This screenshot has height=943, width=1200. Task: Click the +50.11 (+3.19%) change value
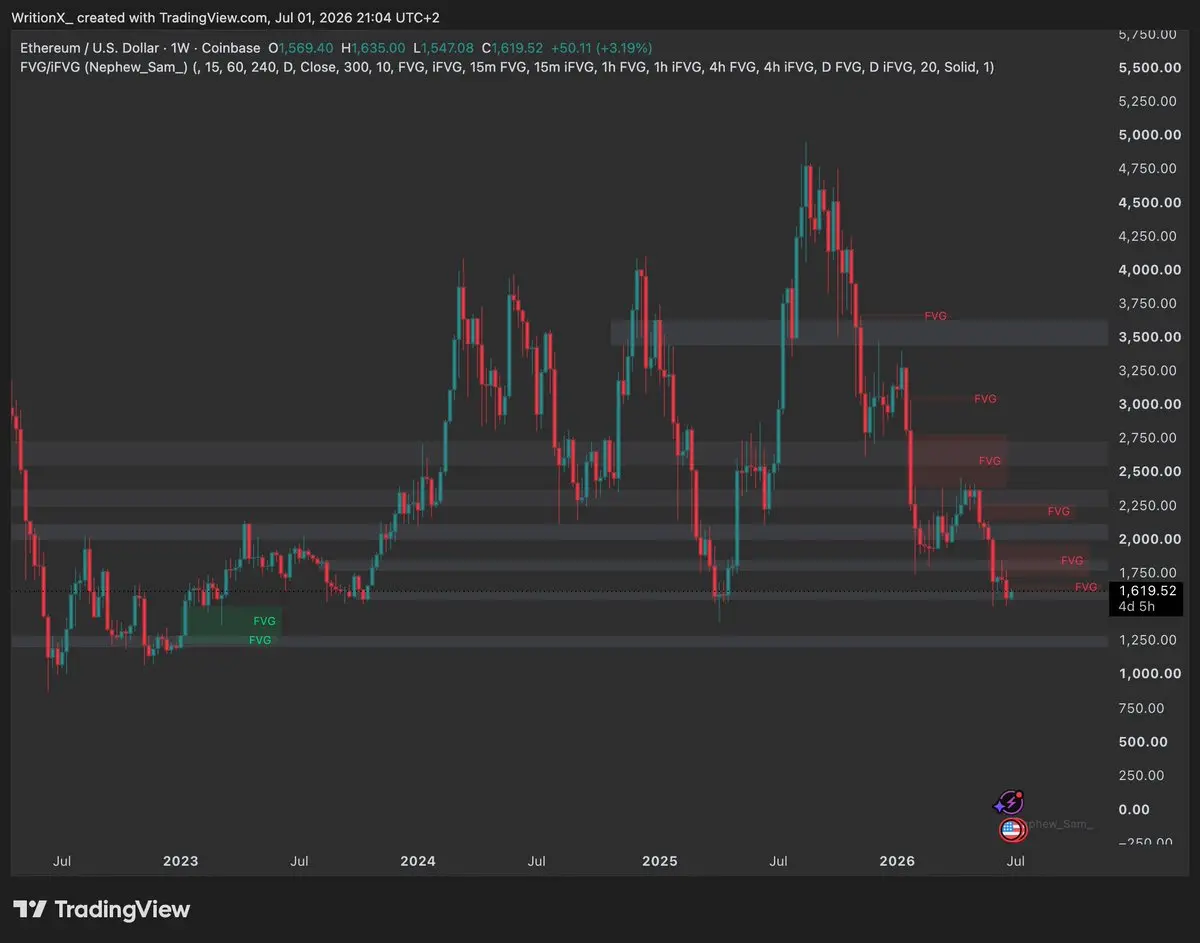point(602,47)
